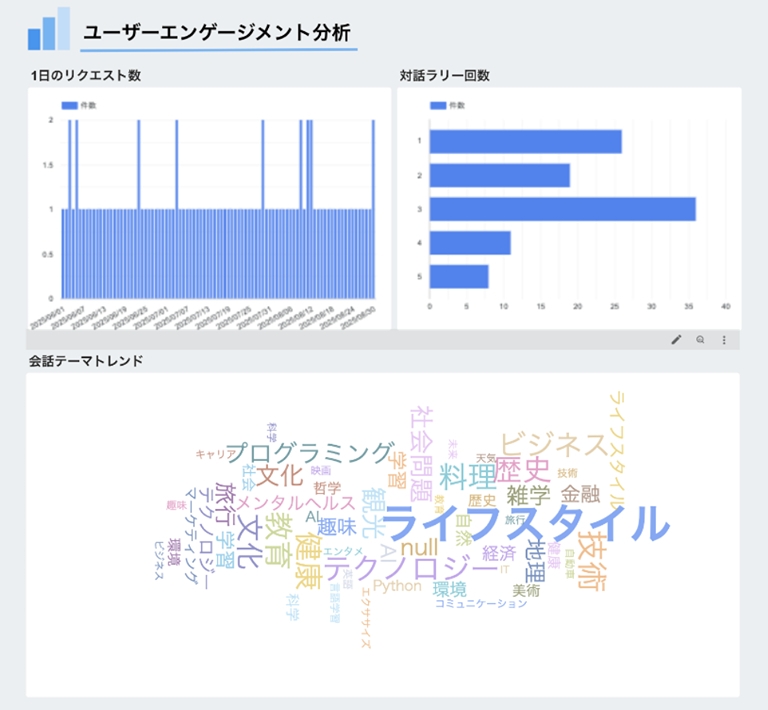Click the 対話ラリー回数 chart title
Viewport: 768px width, 710px height.
click(445, 75)
